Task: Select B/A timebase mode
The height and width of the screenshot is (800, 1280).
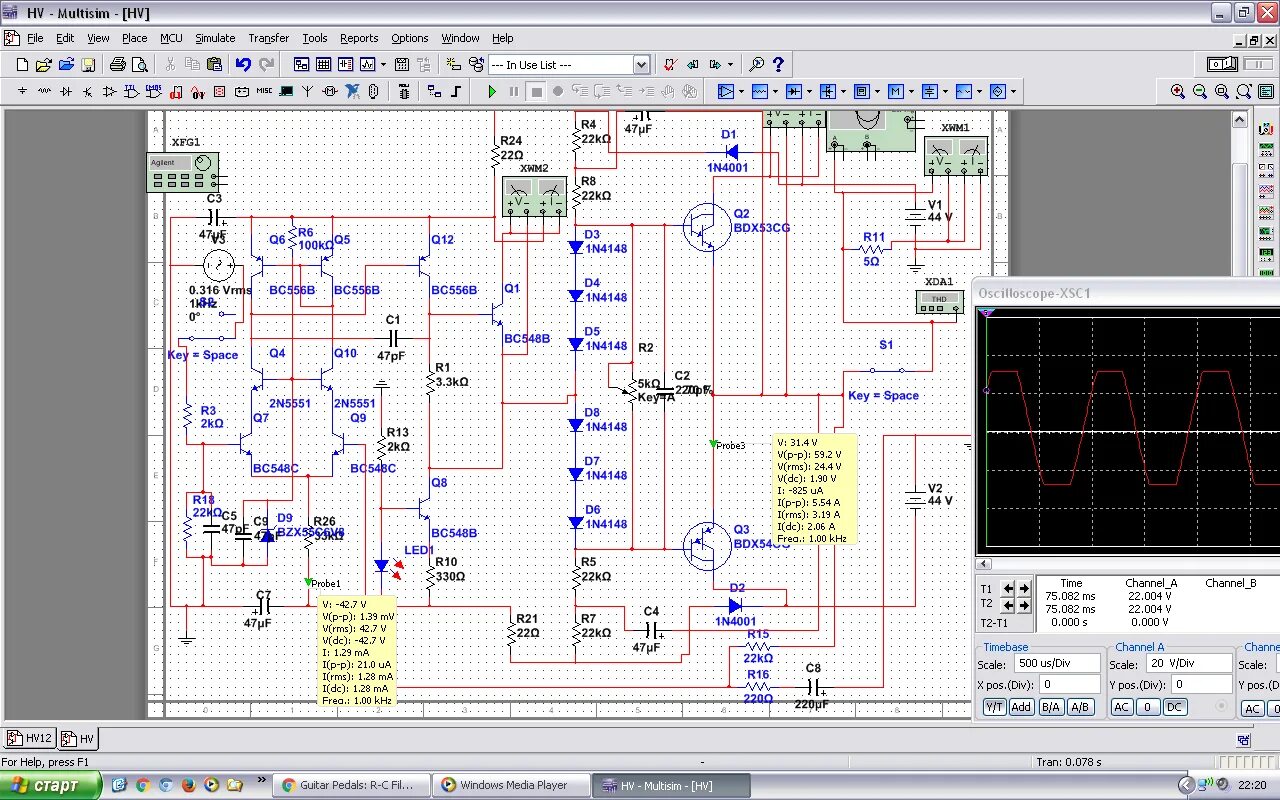Action: click(x=1051, y=707)
